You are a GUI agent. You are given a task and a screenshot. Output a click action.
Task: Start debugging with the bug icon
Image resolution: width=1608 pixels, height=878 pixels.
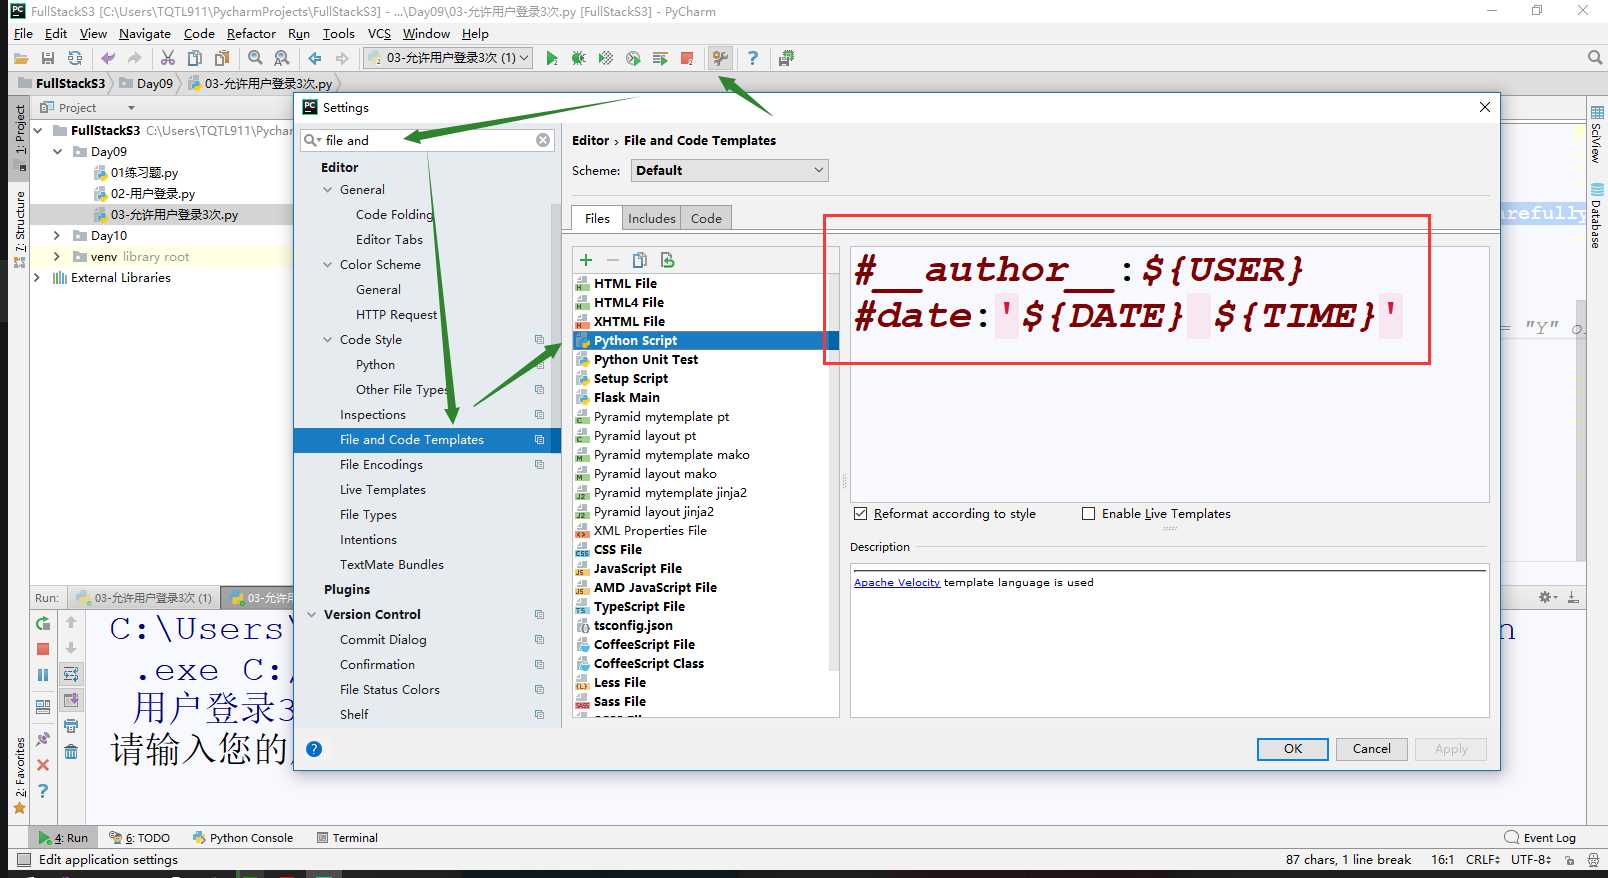(x=579, y=58)
